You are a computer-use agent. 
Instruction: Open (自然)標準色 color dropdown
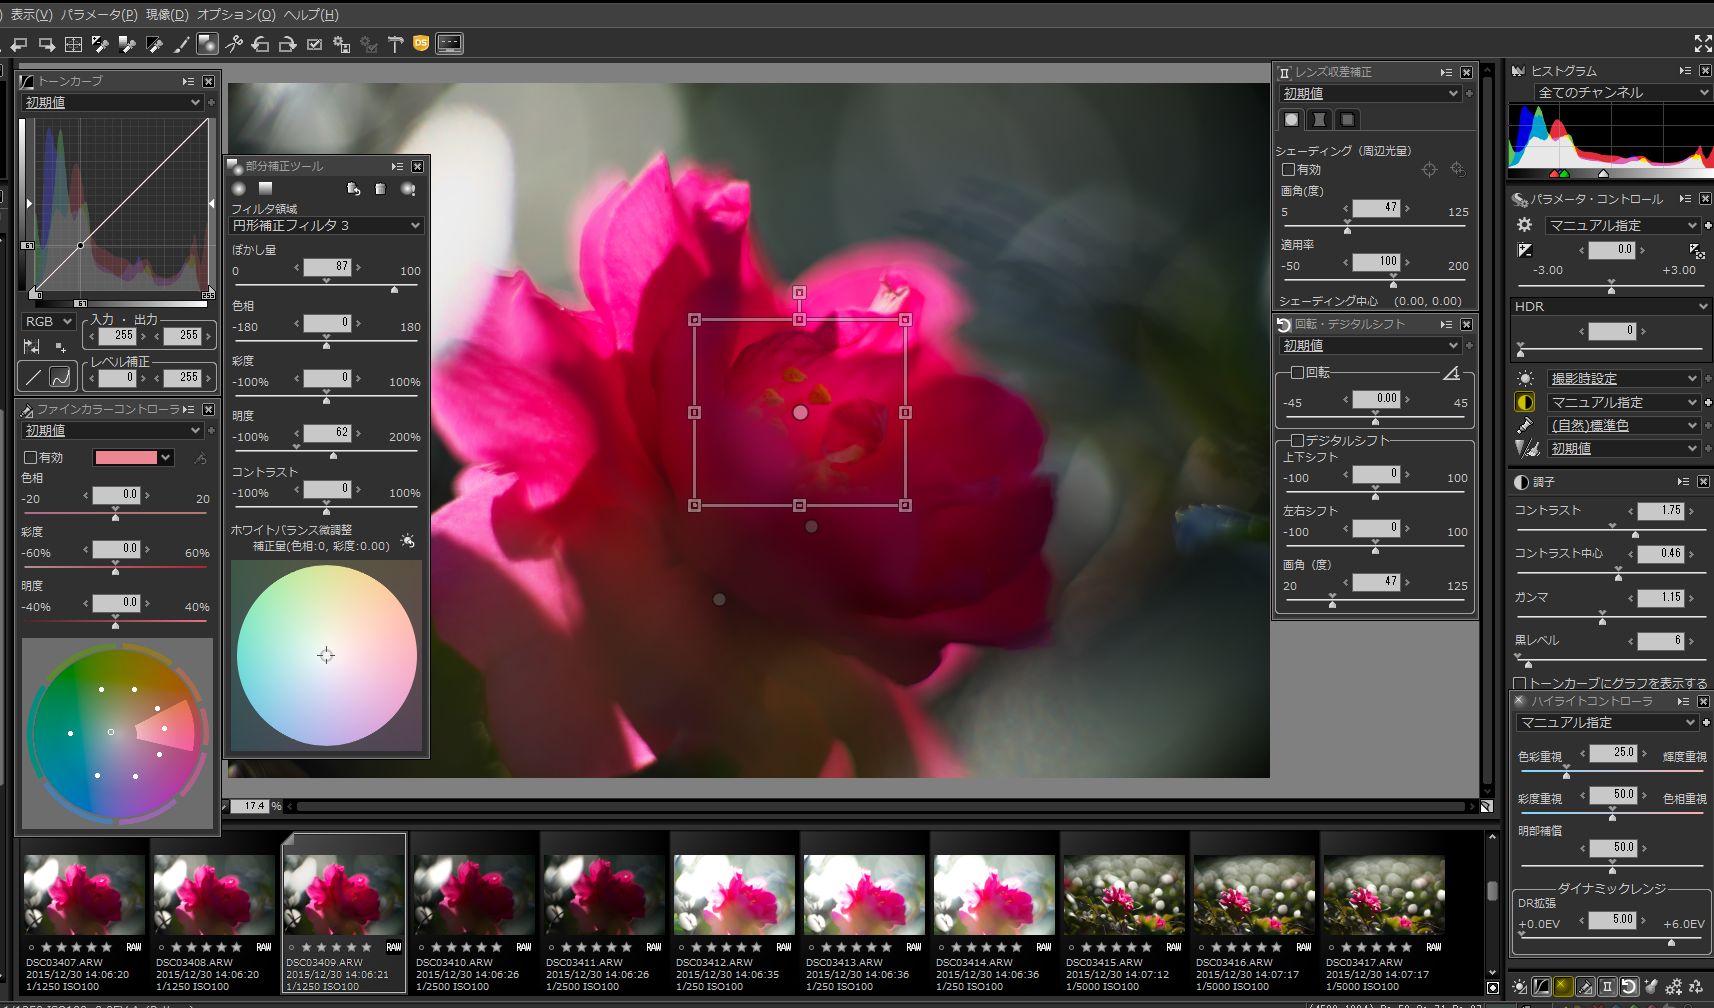[x=1623, y=426]
